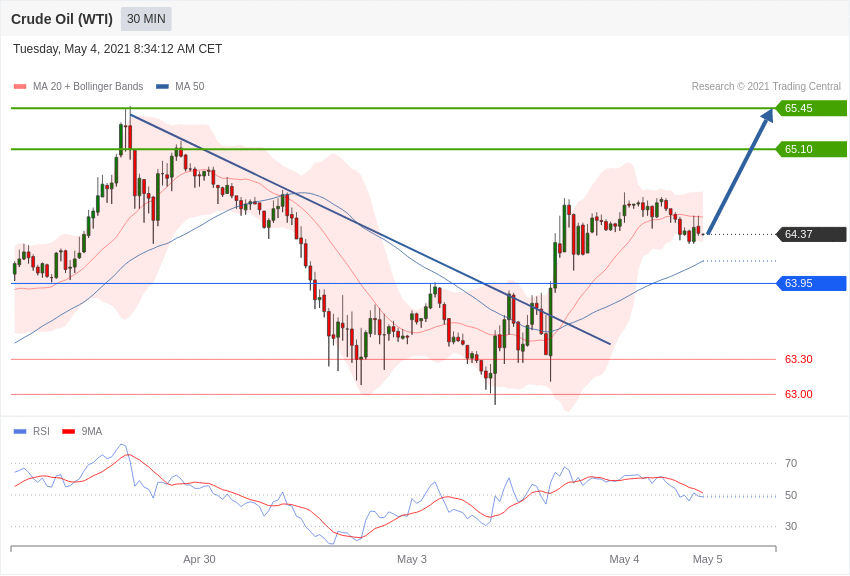Select the 65.10 resistance price tag
Image resolution: width=850 pixels, height=576 pixels.
click(812, 149)
